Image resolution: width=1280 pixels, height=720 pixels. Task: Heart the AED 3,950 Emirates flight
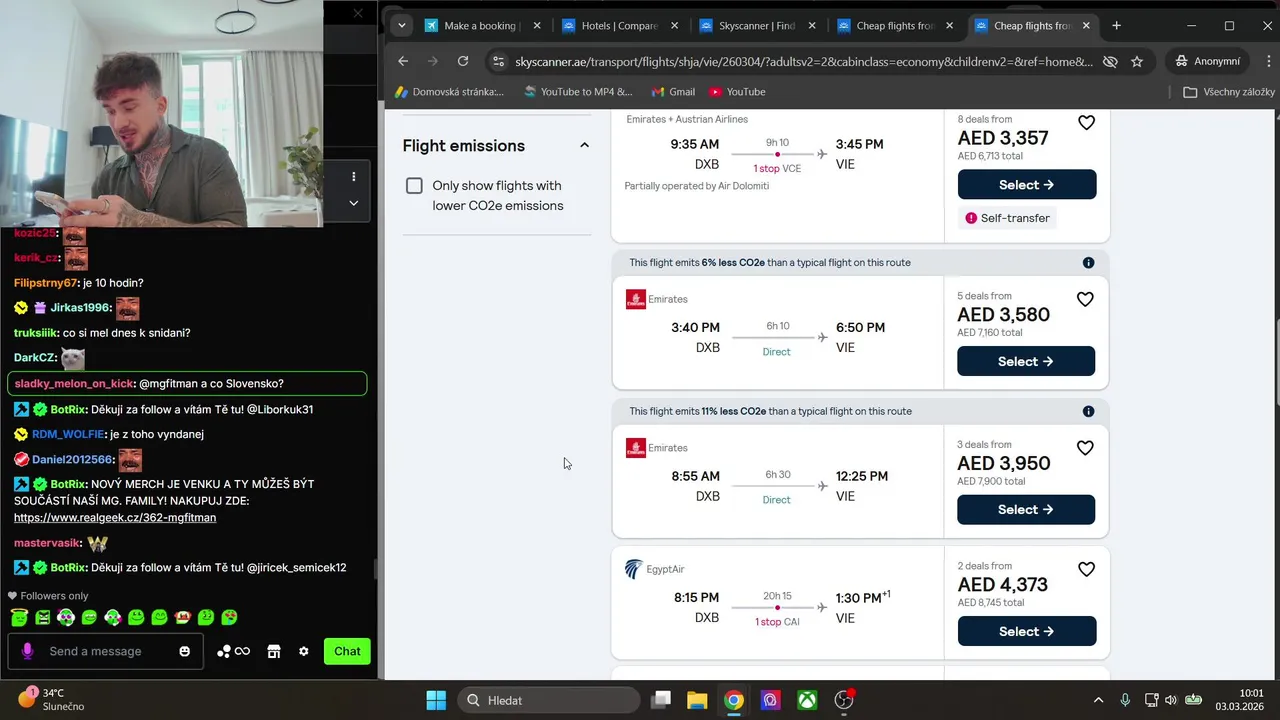coord(1085,448)
